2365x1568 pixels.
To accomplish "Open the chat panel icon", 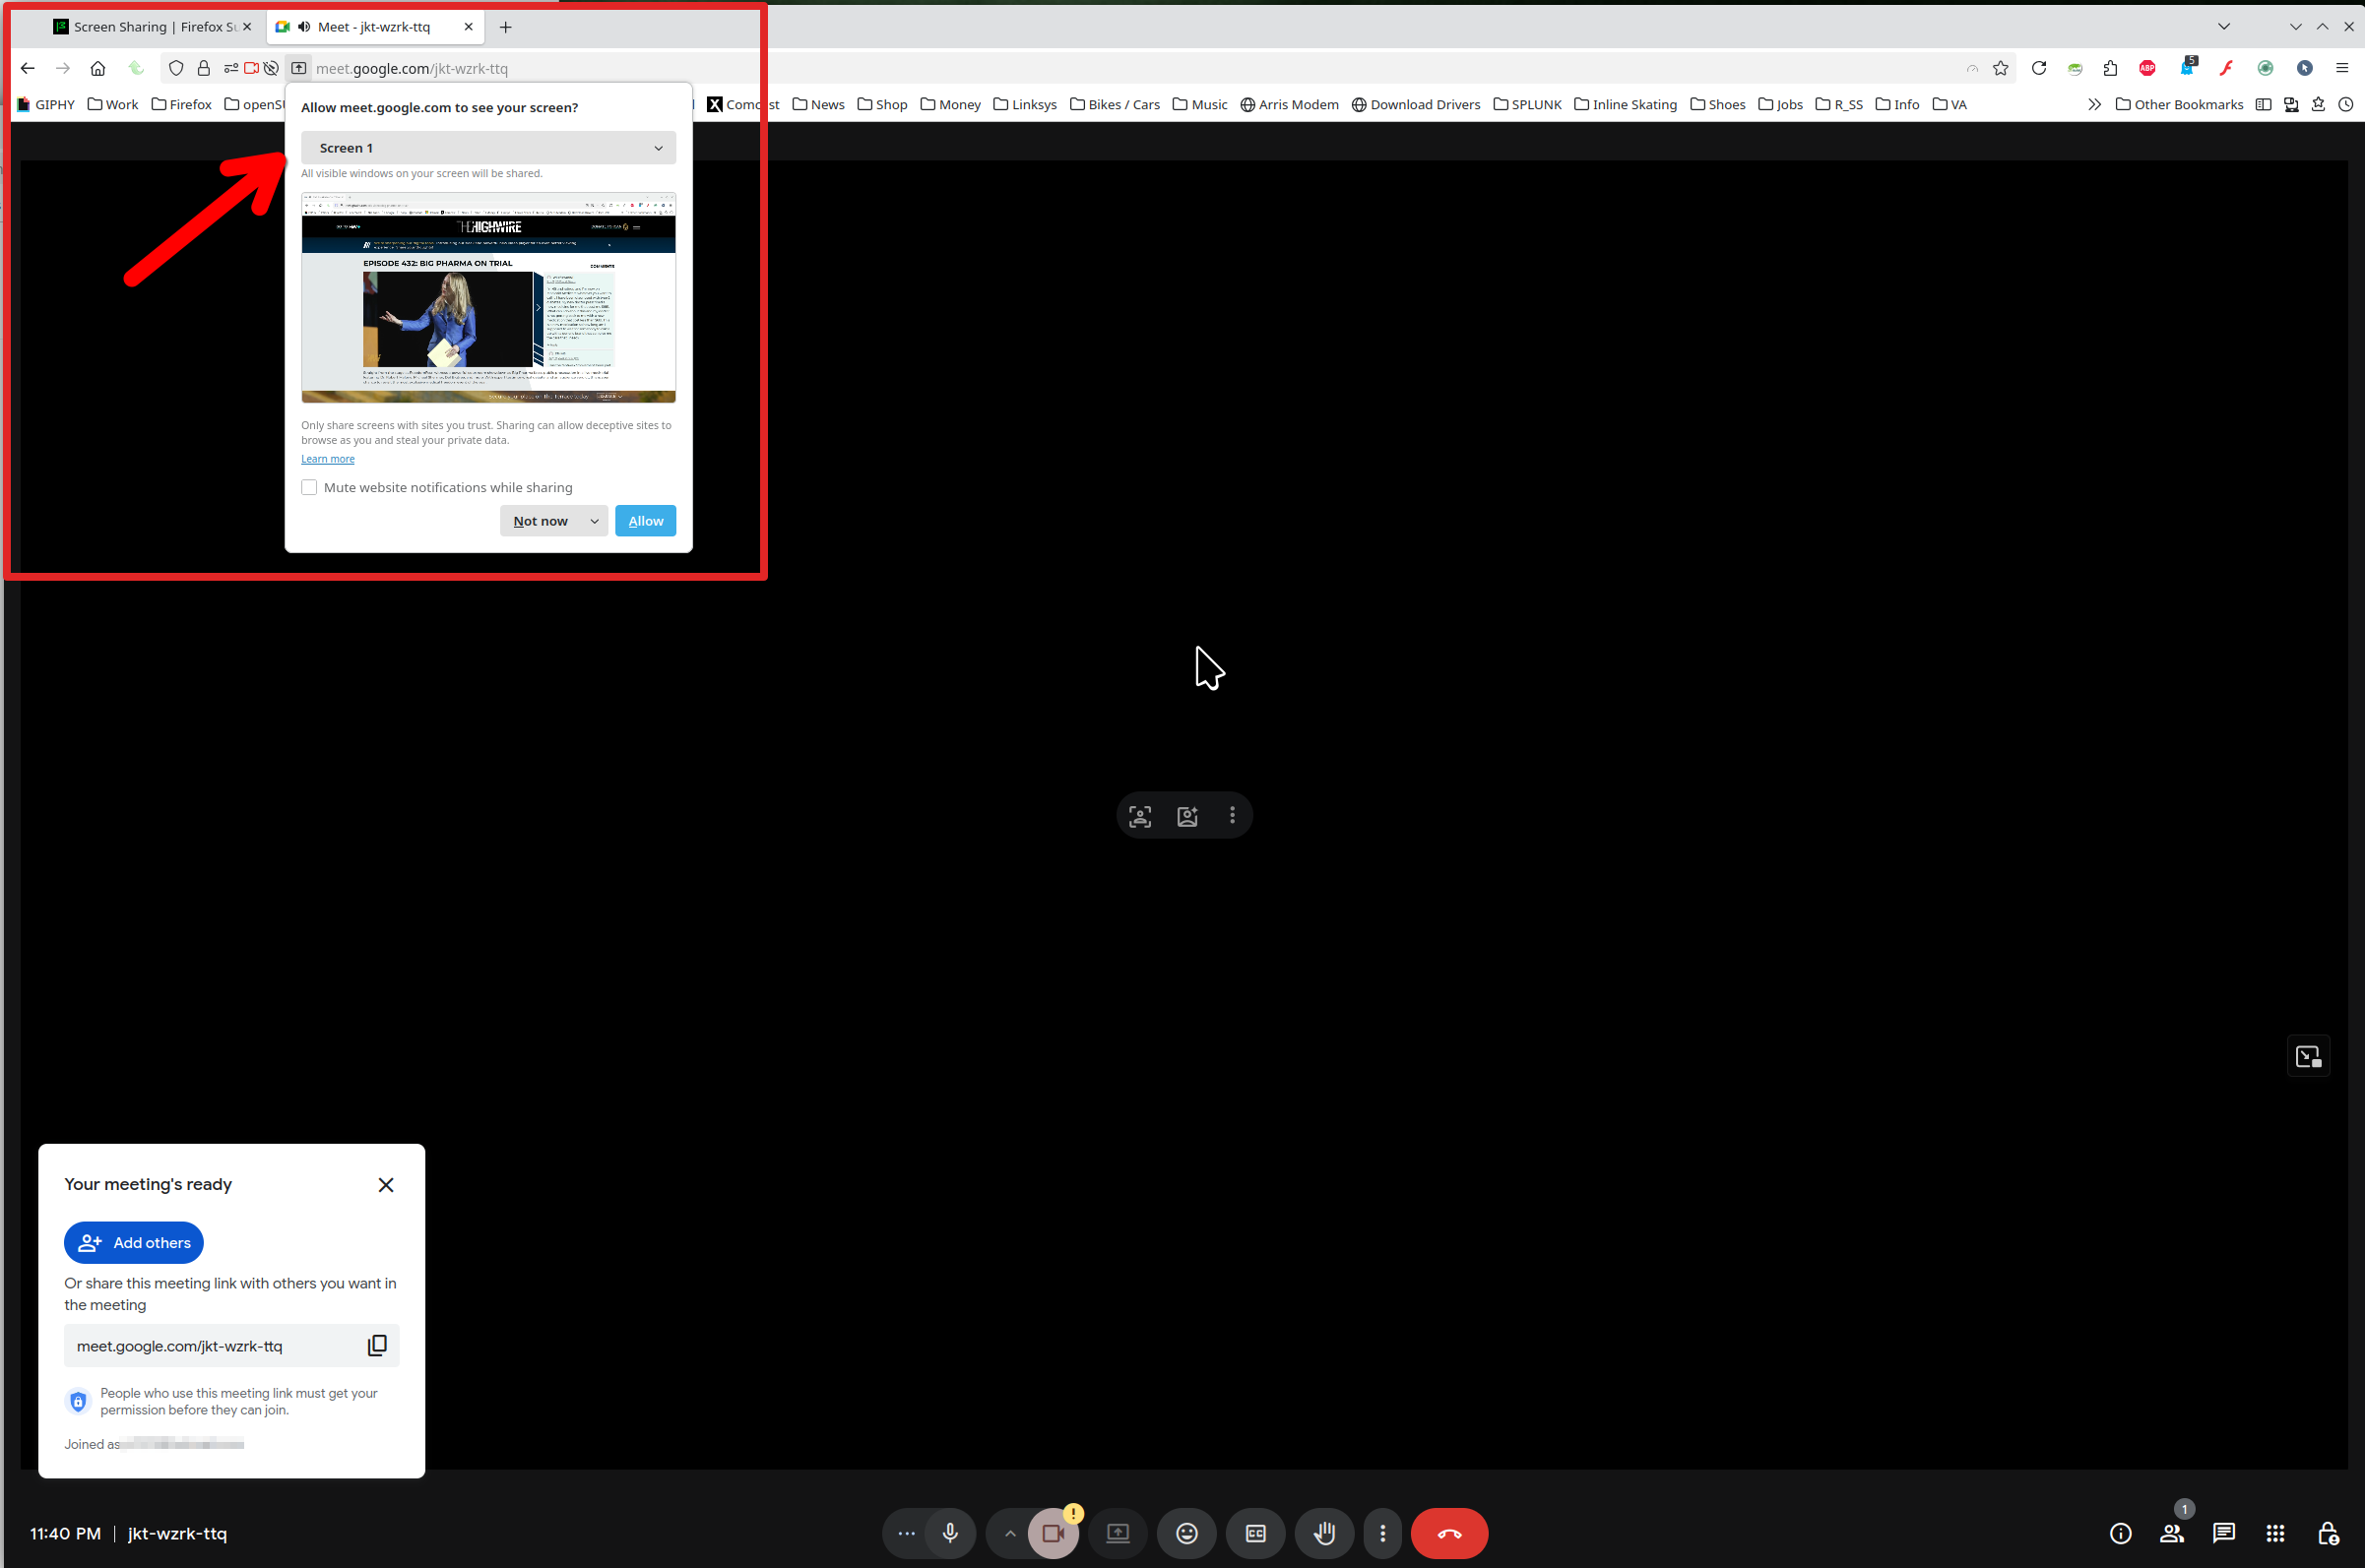I will tap(2223, 1533).
